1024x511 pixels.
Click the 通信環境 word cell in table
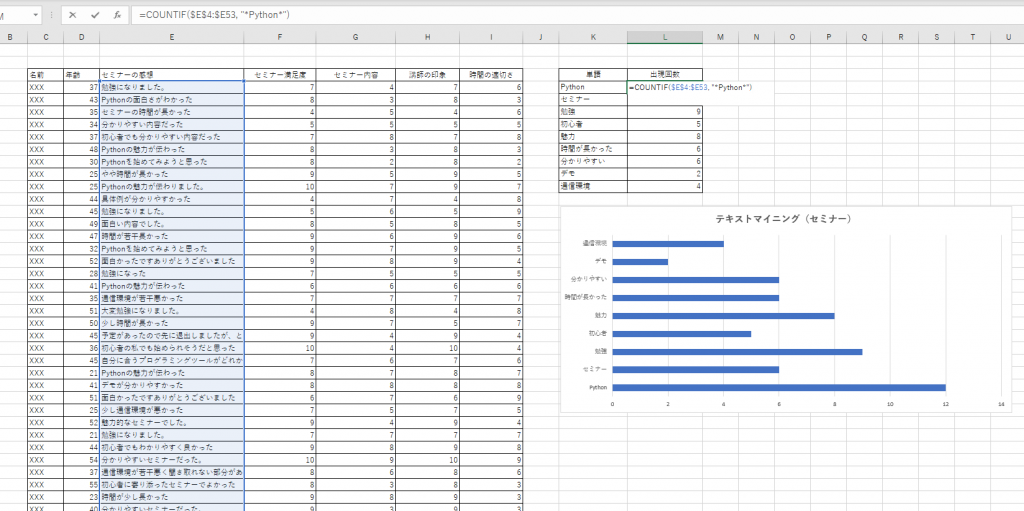tap(593, 186)
